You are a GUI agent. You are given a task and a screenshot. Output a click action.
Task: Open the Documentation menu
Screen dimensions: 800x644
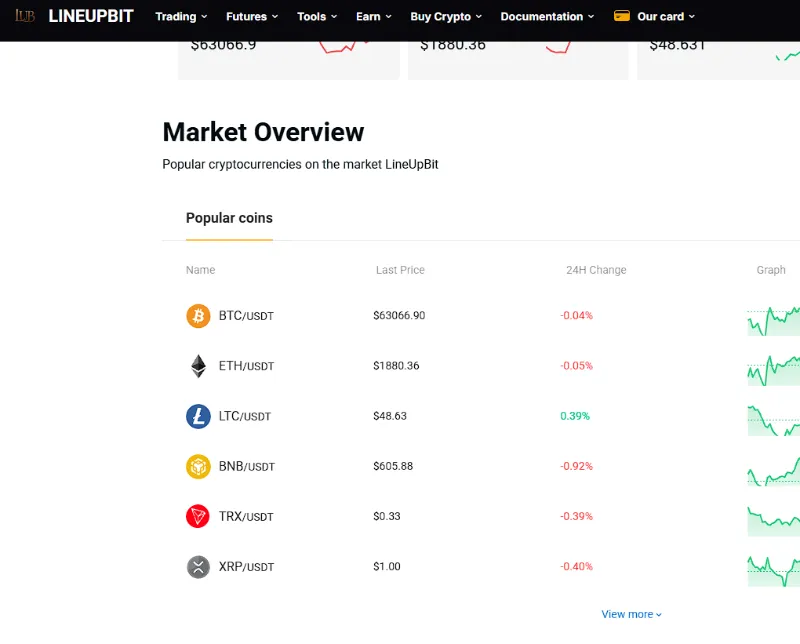click(547, 16)
